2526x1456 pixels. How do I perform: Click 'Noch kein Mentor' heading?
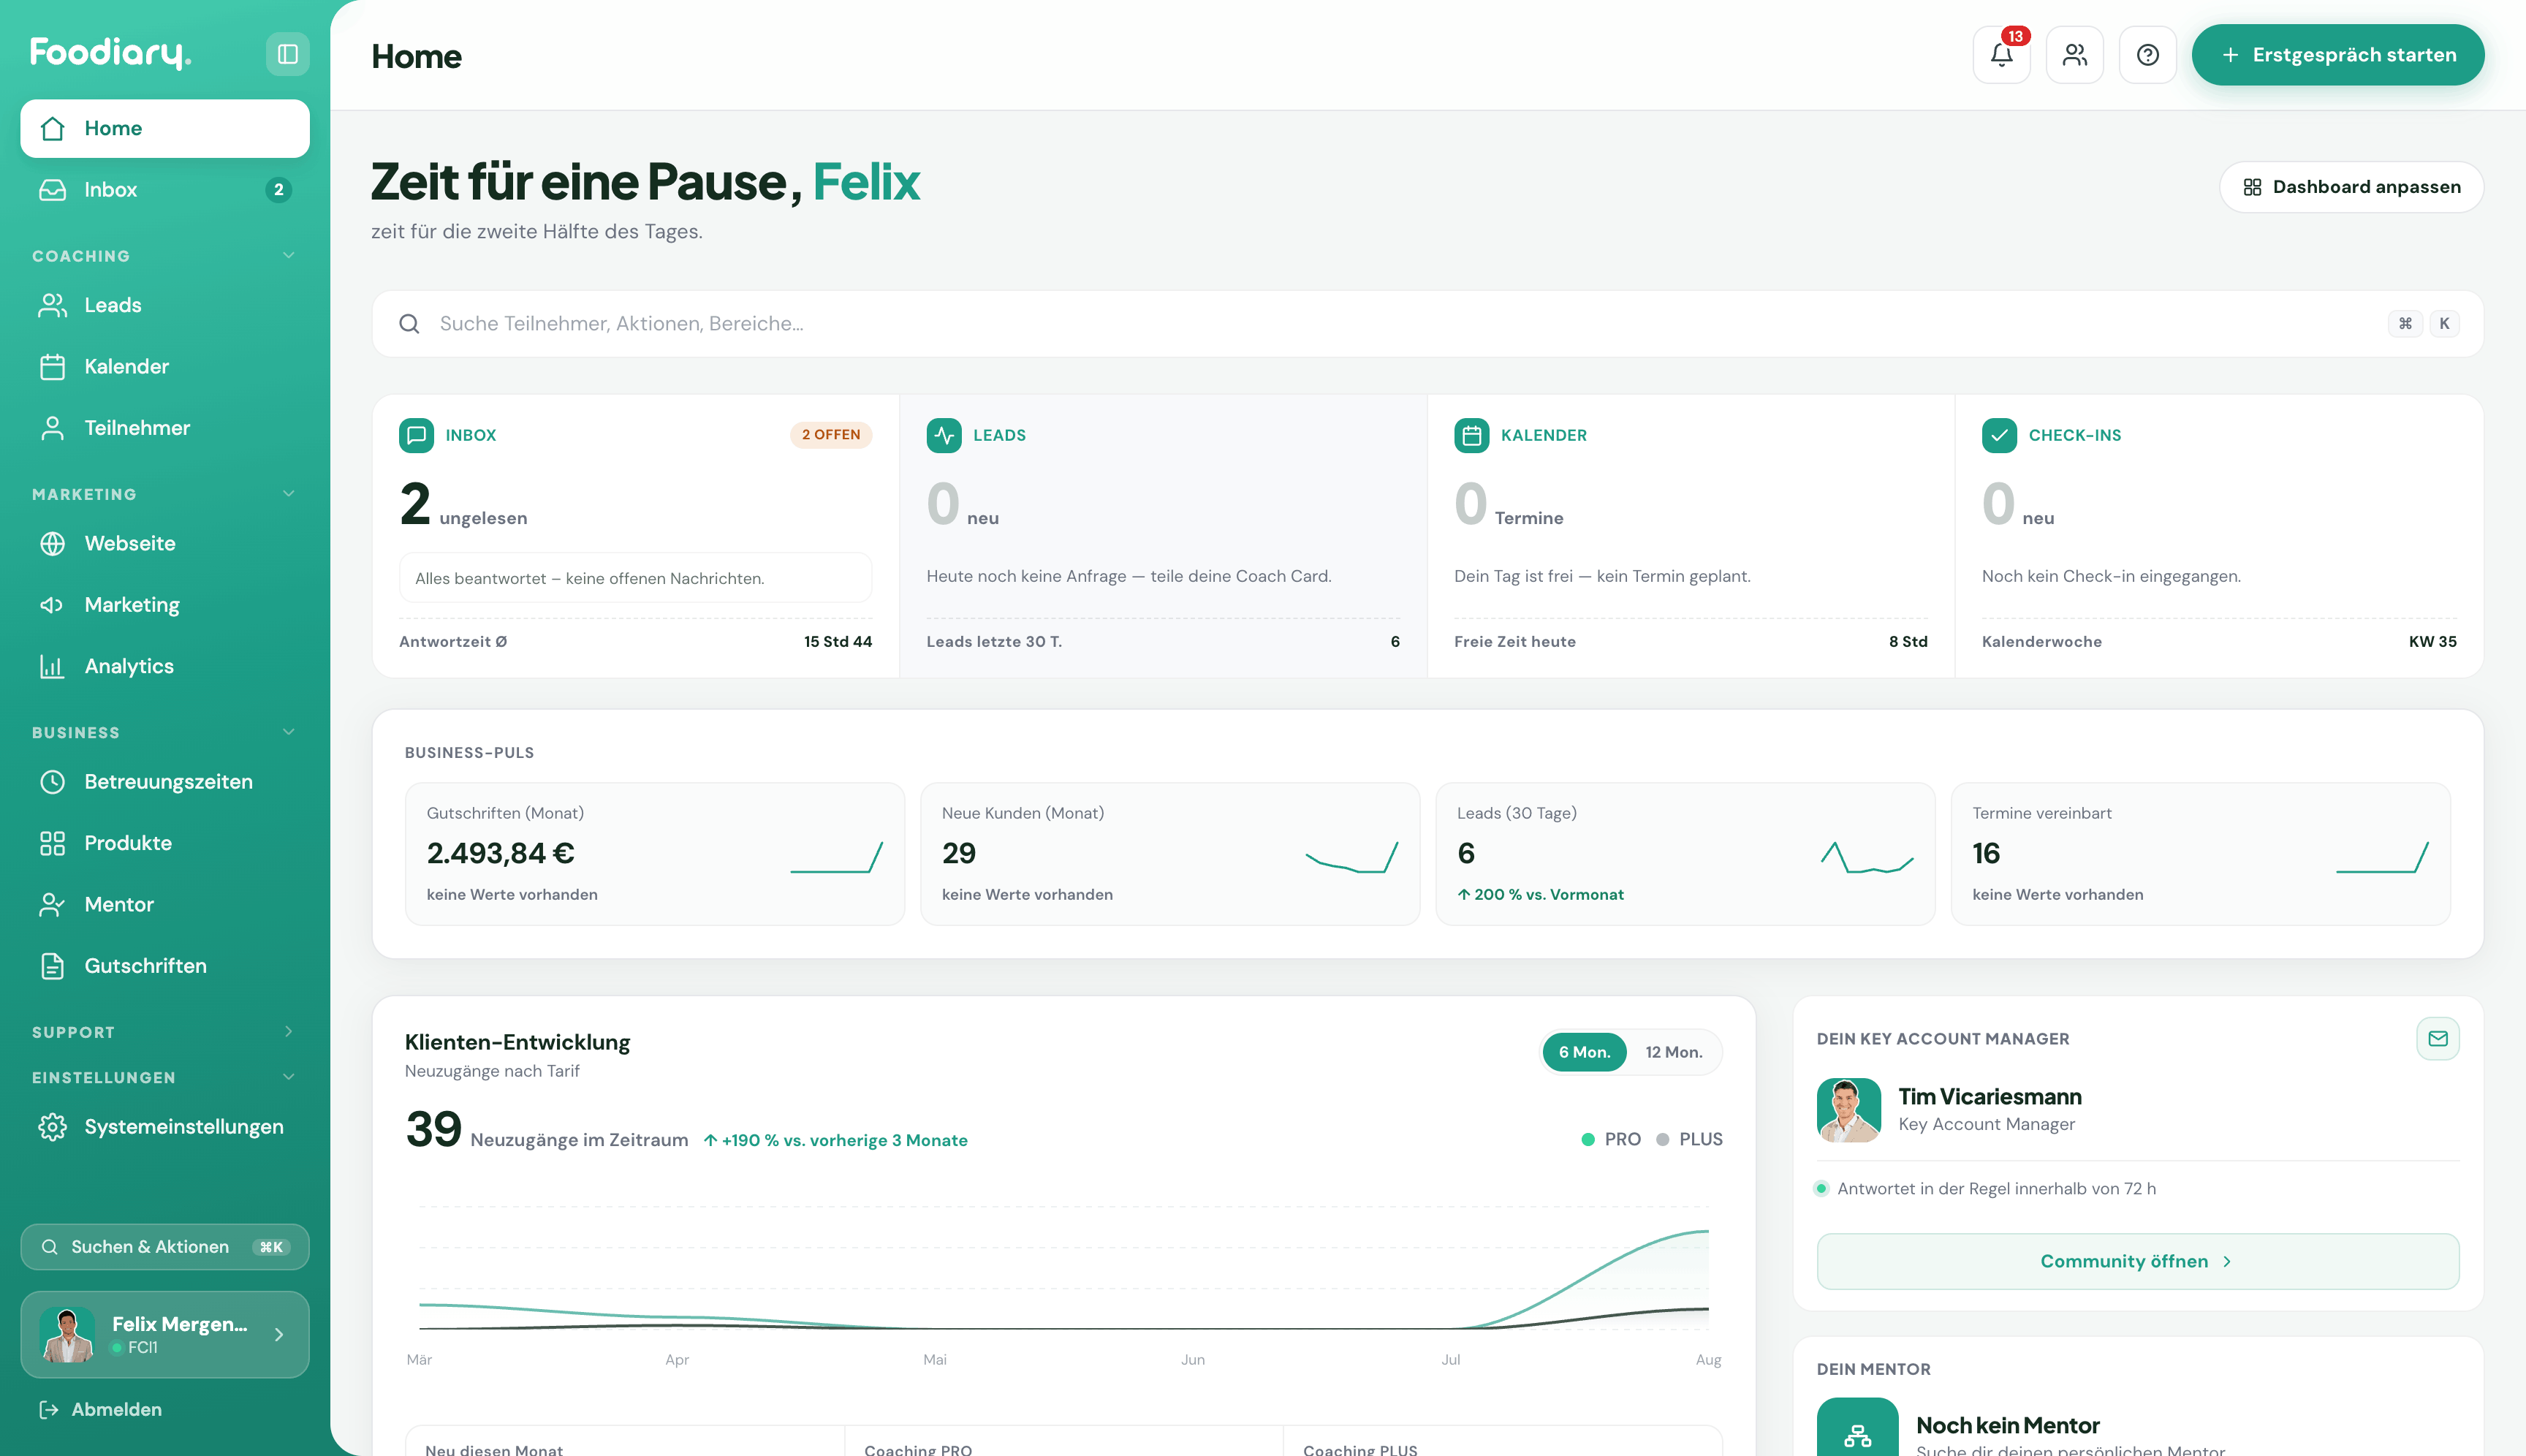(2007, 1425)
